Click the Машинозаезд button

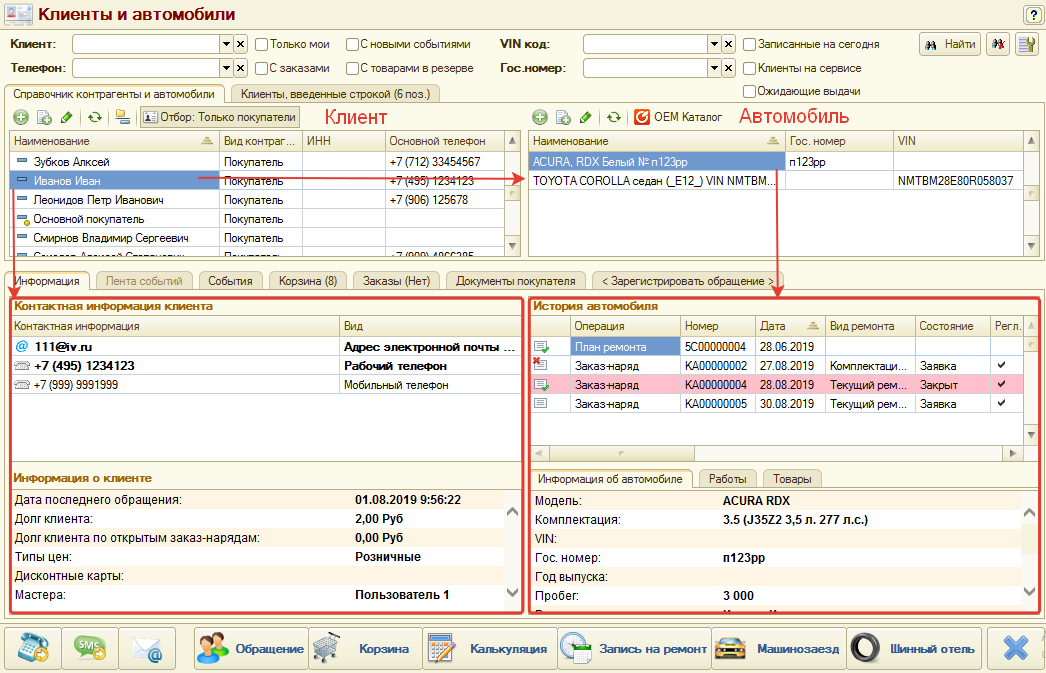click(778, 648)
